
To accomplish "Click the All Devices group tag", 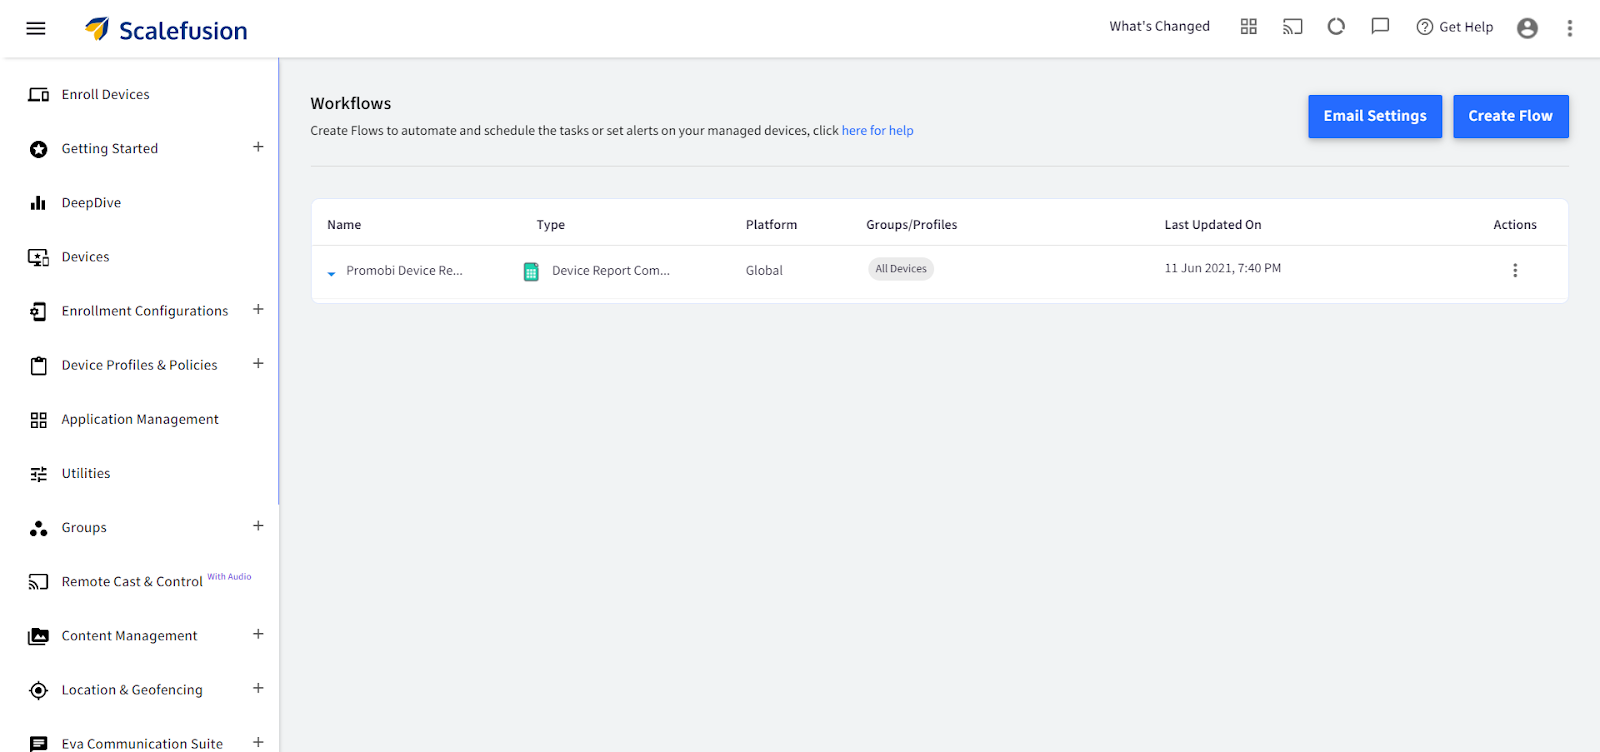I will point(901,269).
